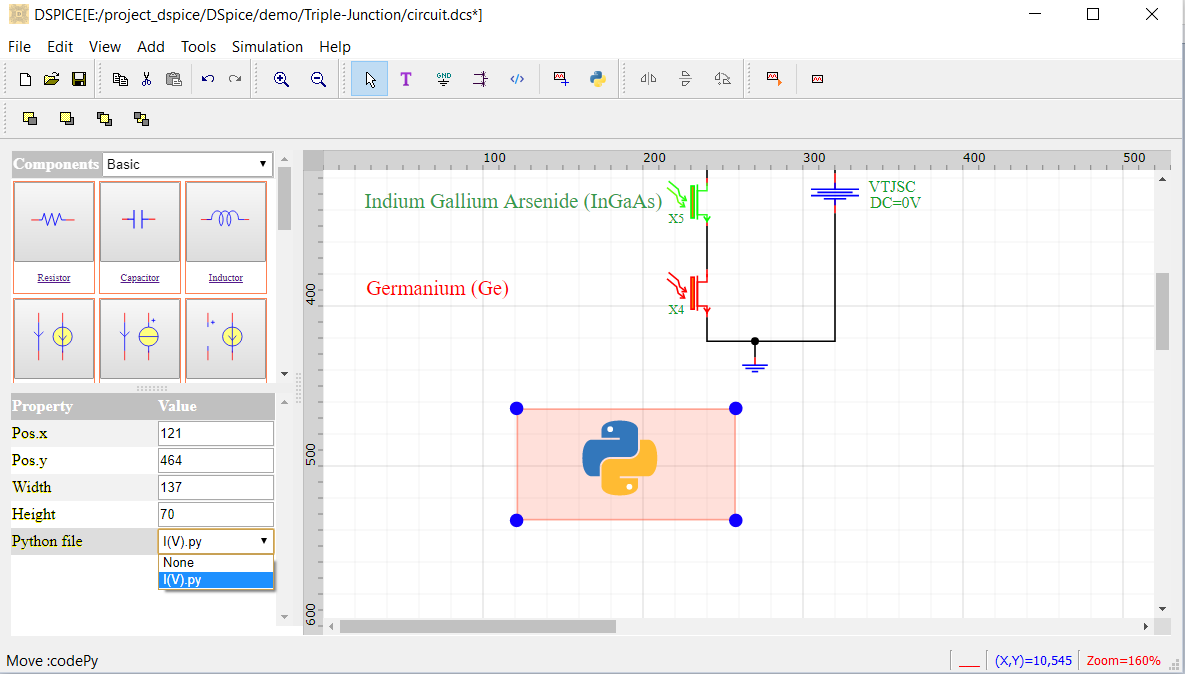
Task: Click the zoom in magnifier icon
Action: coord(282,79)
